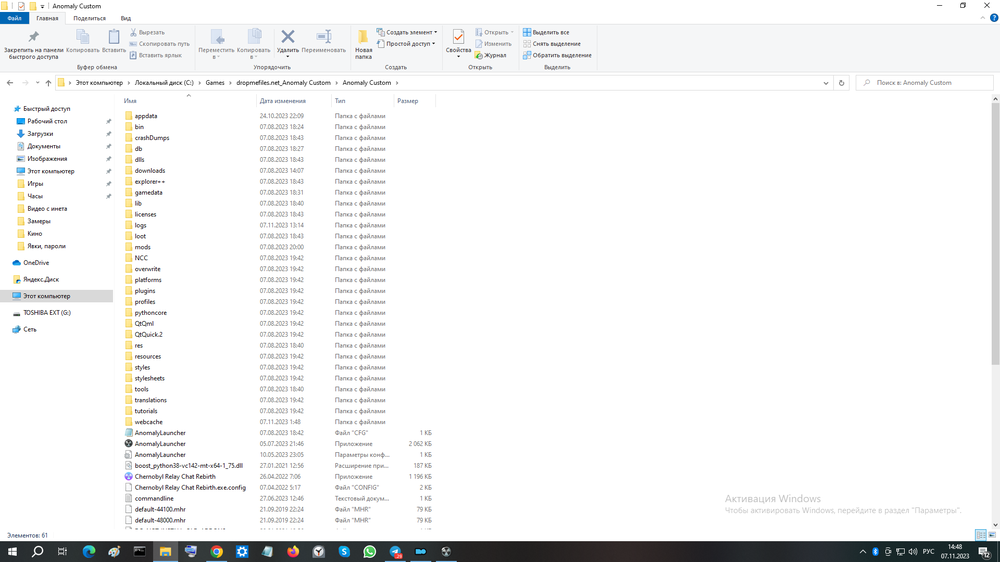Pin folder via Закрепить на панели быстрого доступа
This screenshot has height=562, width=1000.
33,43
